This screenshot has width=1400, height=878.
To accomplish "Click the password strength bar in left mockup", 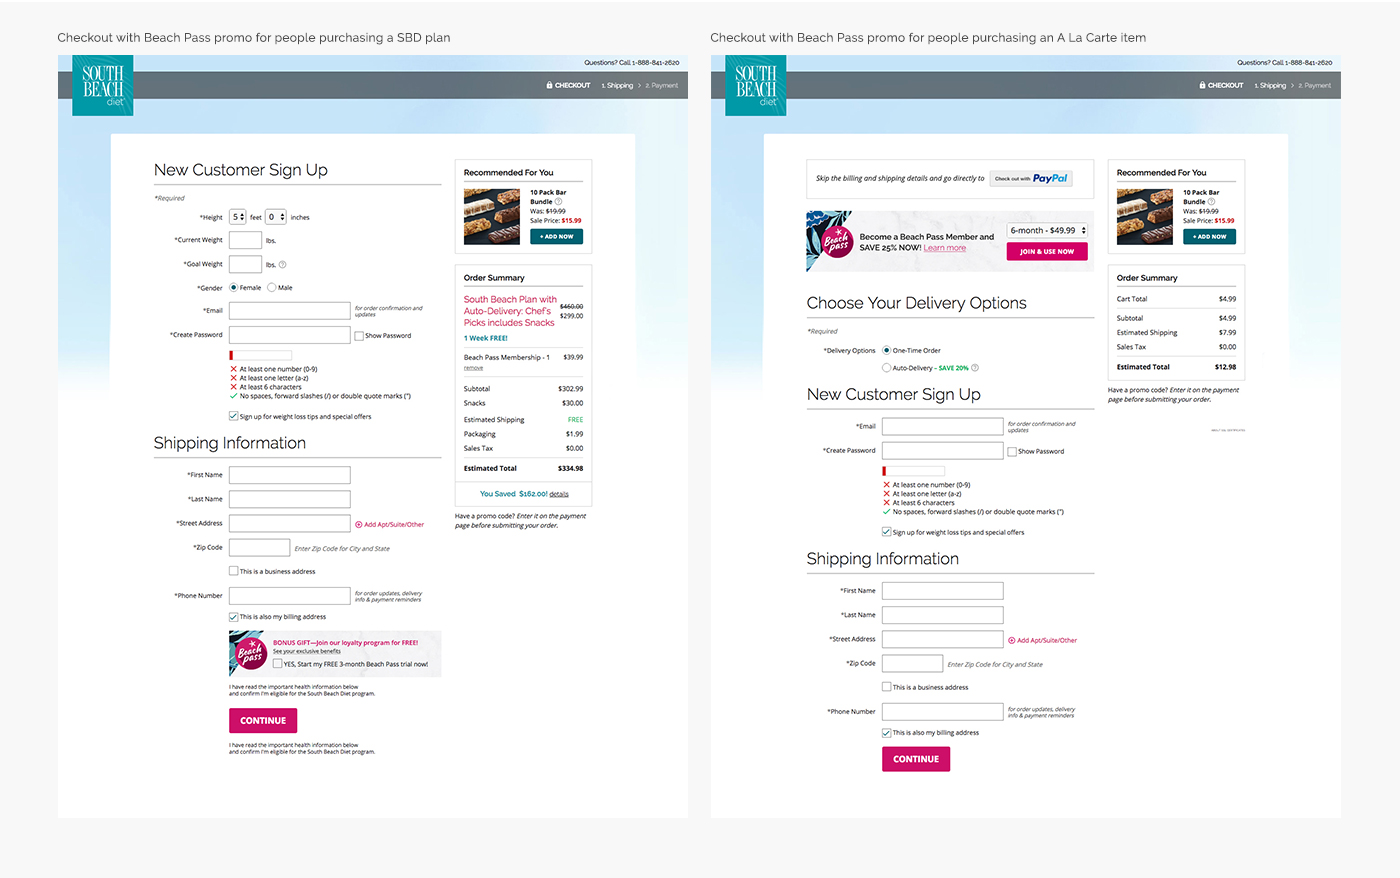I will click(261, 355).
